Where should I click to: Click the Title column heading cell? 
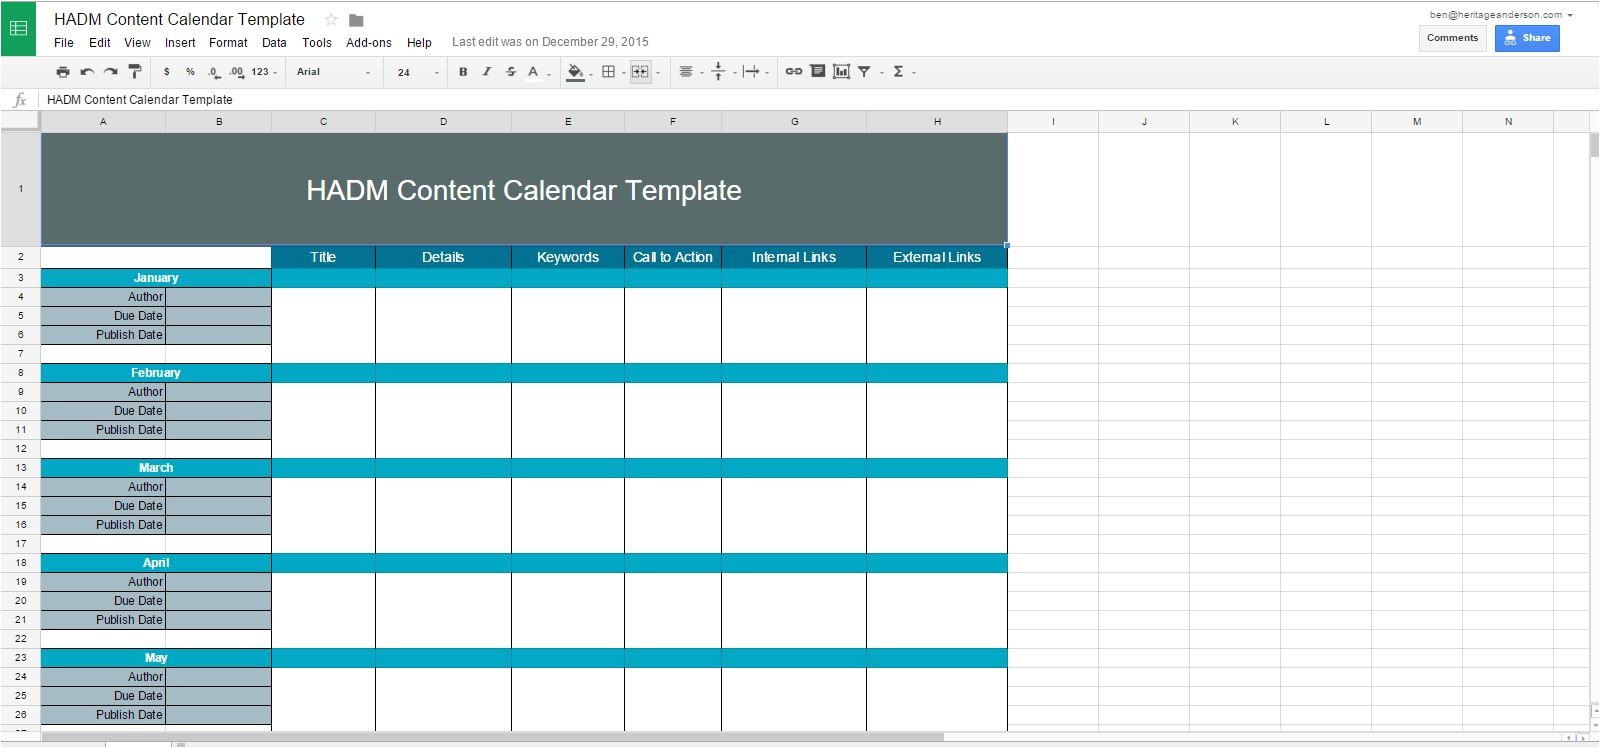click(x=323, y=257)
